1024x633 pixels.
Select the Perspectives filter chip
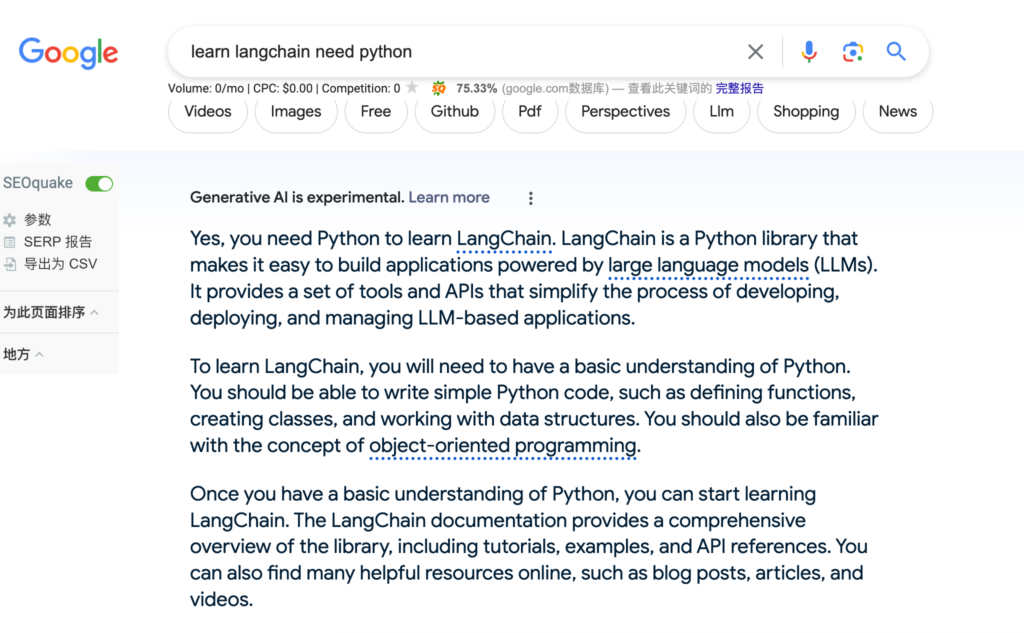click(626, 112)
